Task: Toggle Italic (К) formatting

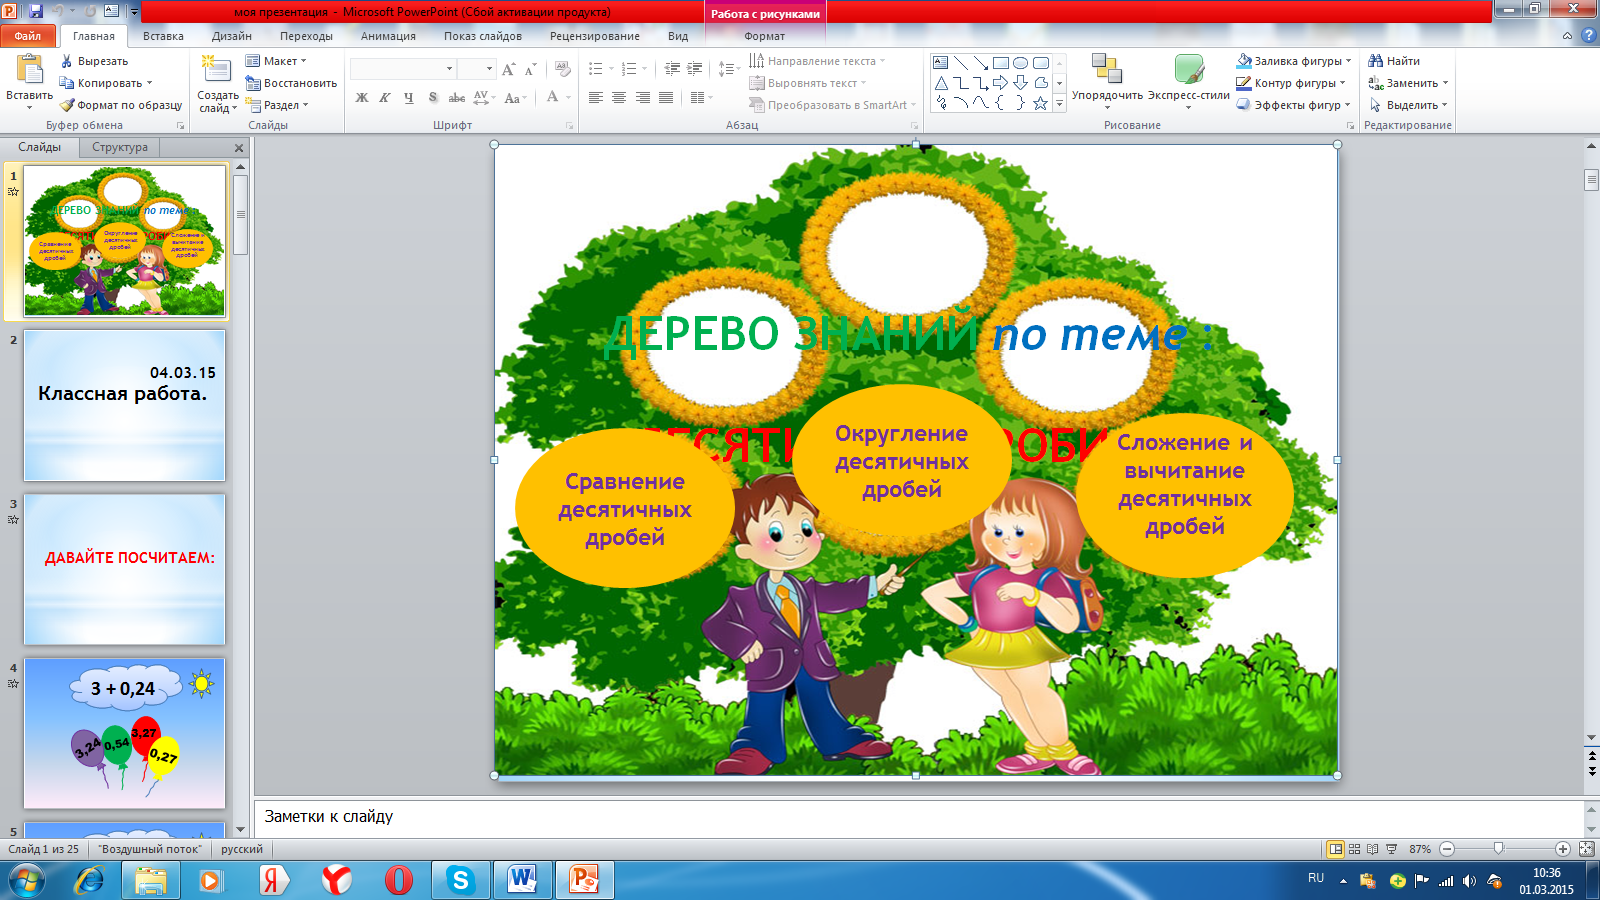Action: point(385,97)
